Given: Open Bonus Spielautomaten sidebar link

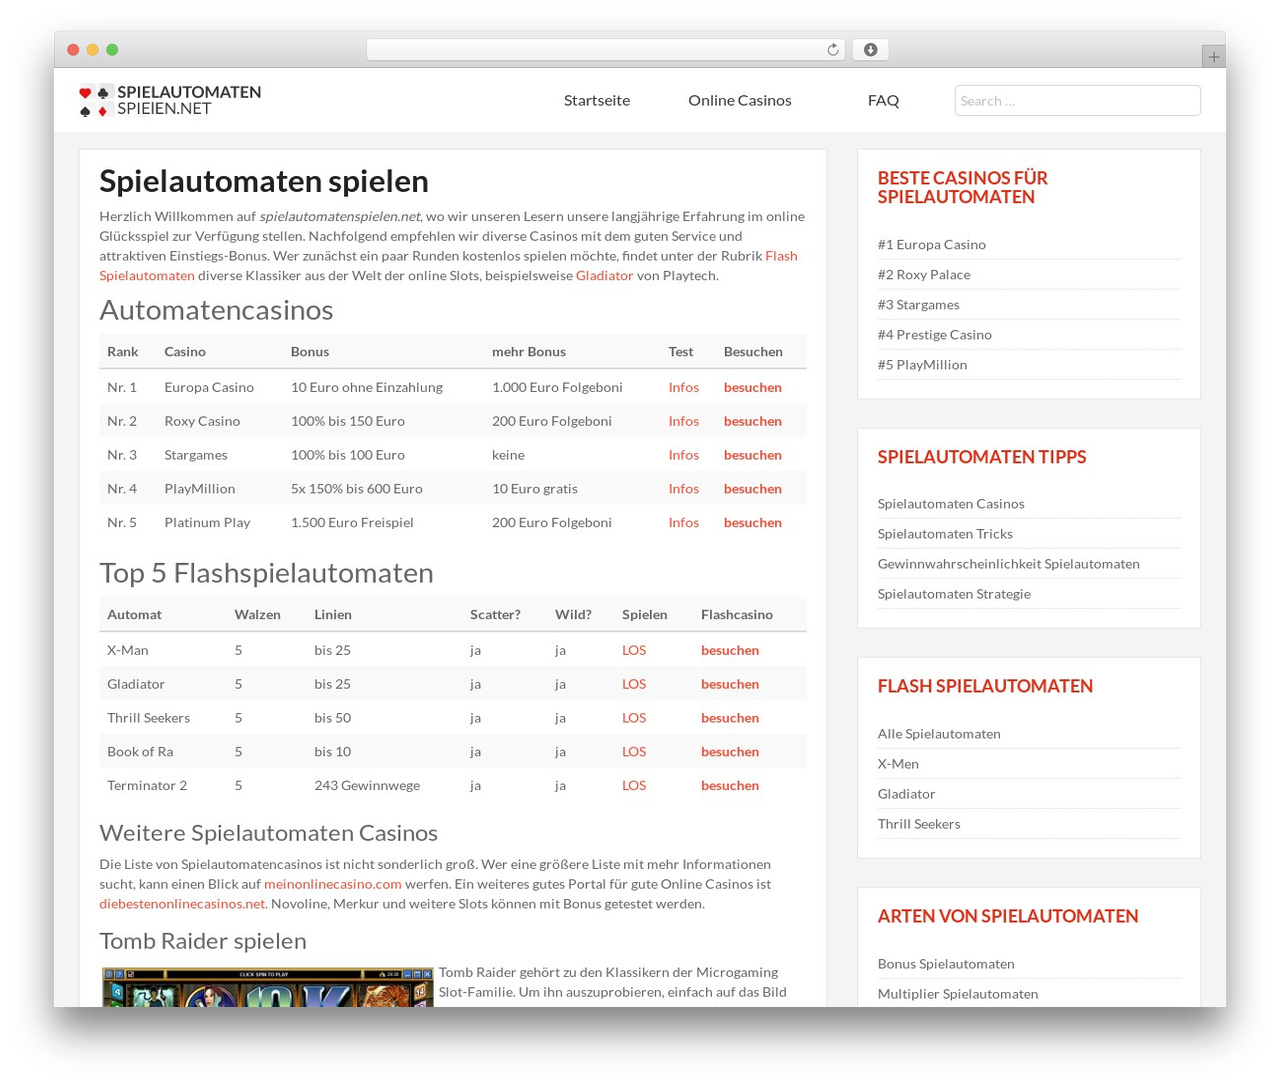Looking at the screenshot, I should pos(946,964).
